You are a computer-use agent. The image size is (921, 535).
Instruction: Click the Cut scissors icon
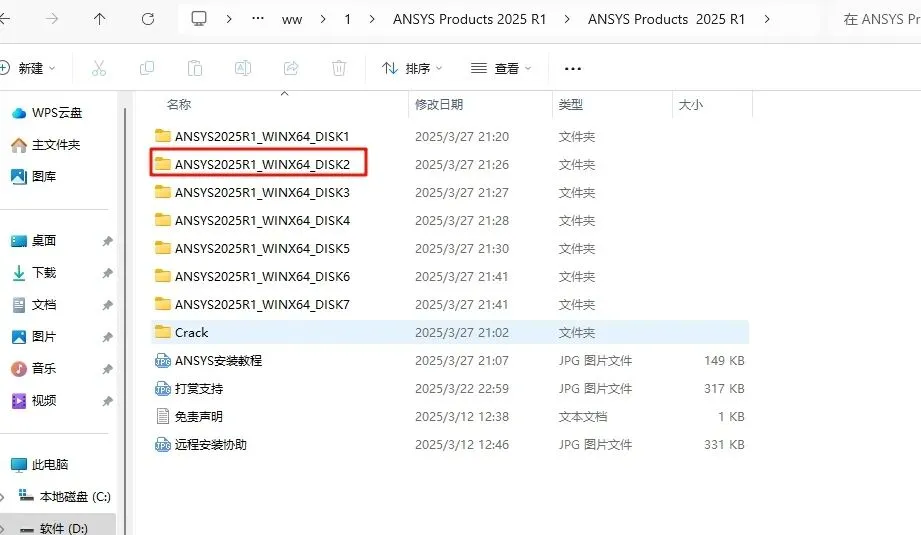tap(99, 68)
